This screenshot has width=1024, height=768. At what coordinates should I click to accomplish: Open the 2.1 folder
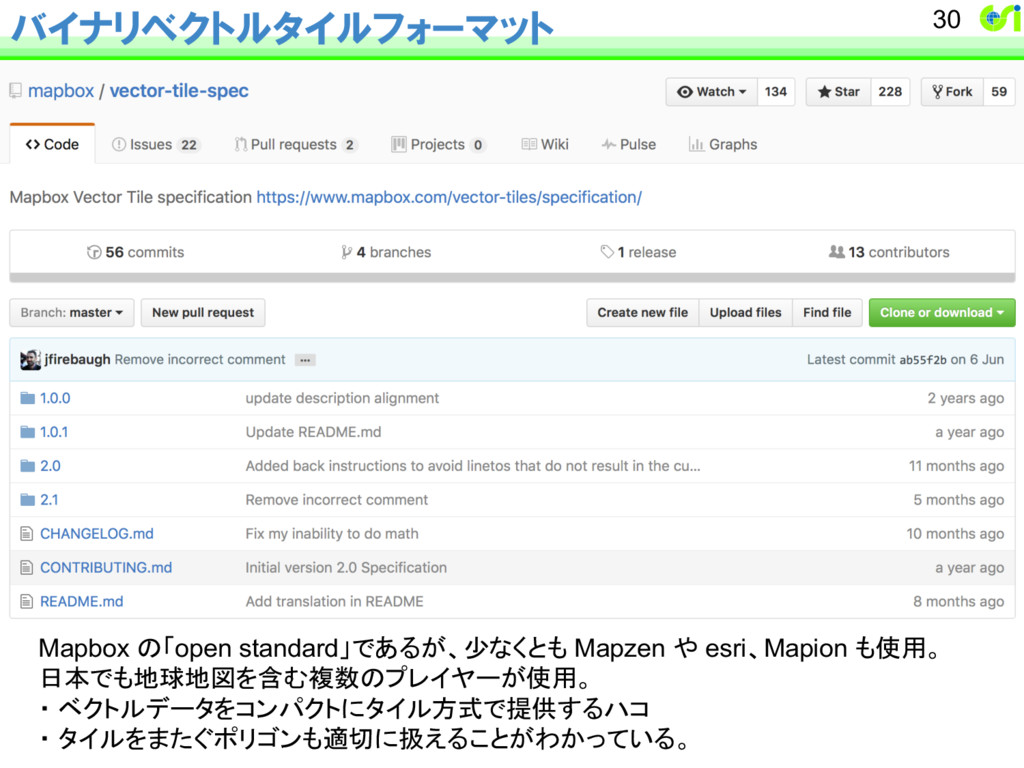click(x=49, y=500)
